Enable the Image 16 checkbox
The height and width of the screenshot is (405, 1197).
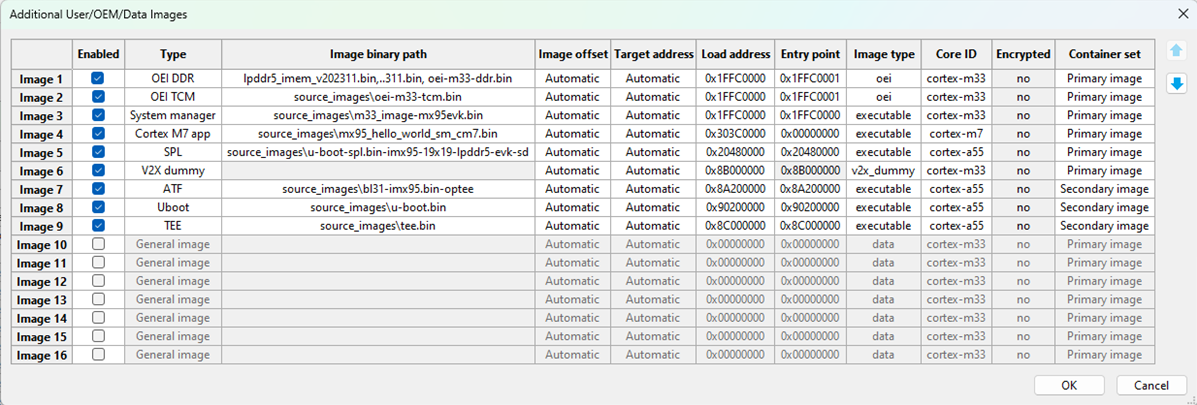point(98,355)
